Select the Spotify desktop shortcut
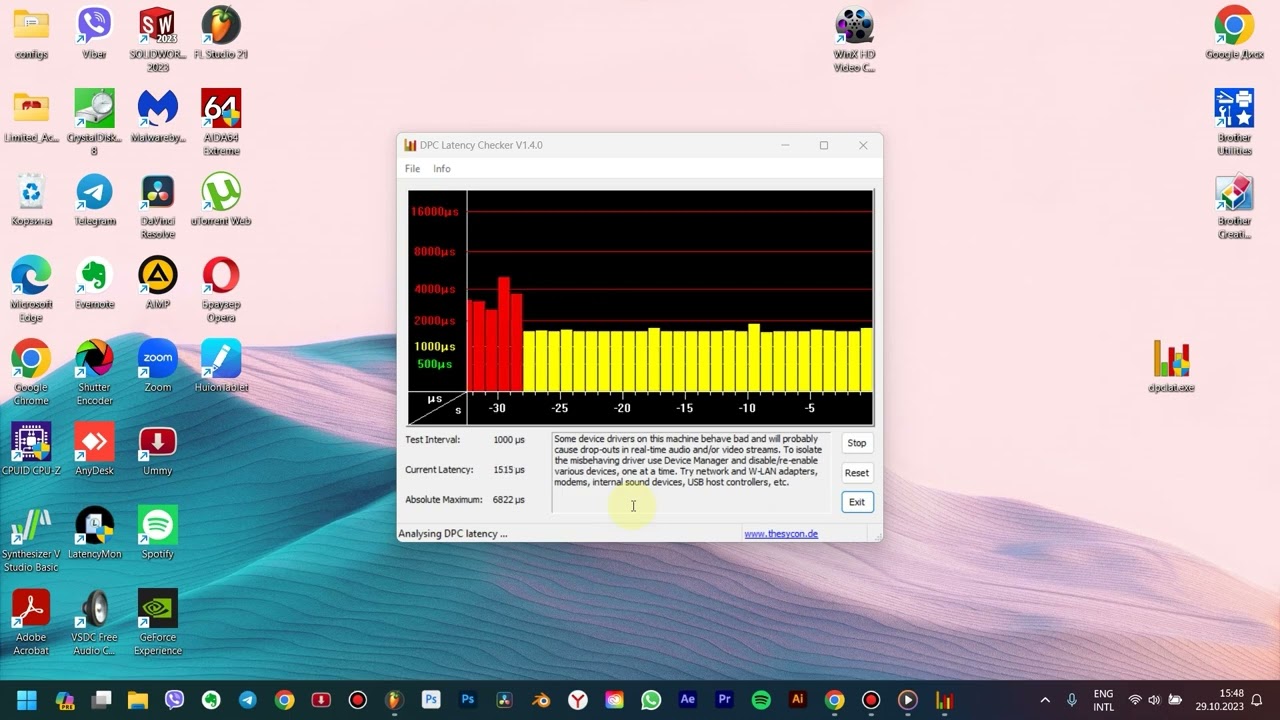Viewport: 1280px width, 720px height. point(158,532)
